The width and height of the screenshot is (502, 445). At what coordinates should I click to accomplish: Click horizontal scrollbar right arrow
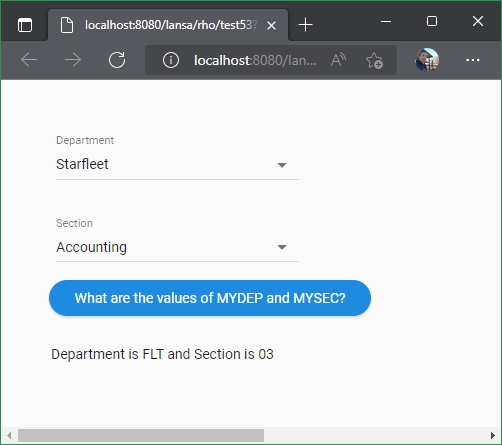(x=493, y=435)
